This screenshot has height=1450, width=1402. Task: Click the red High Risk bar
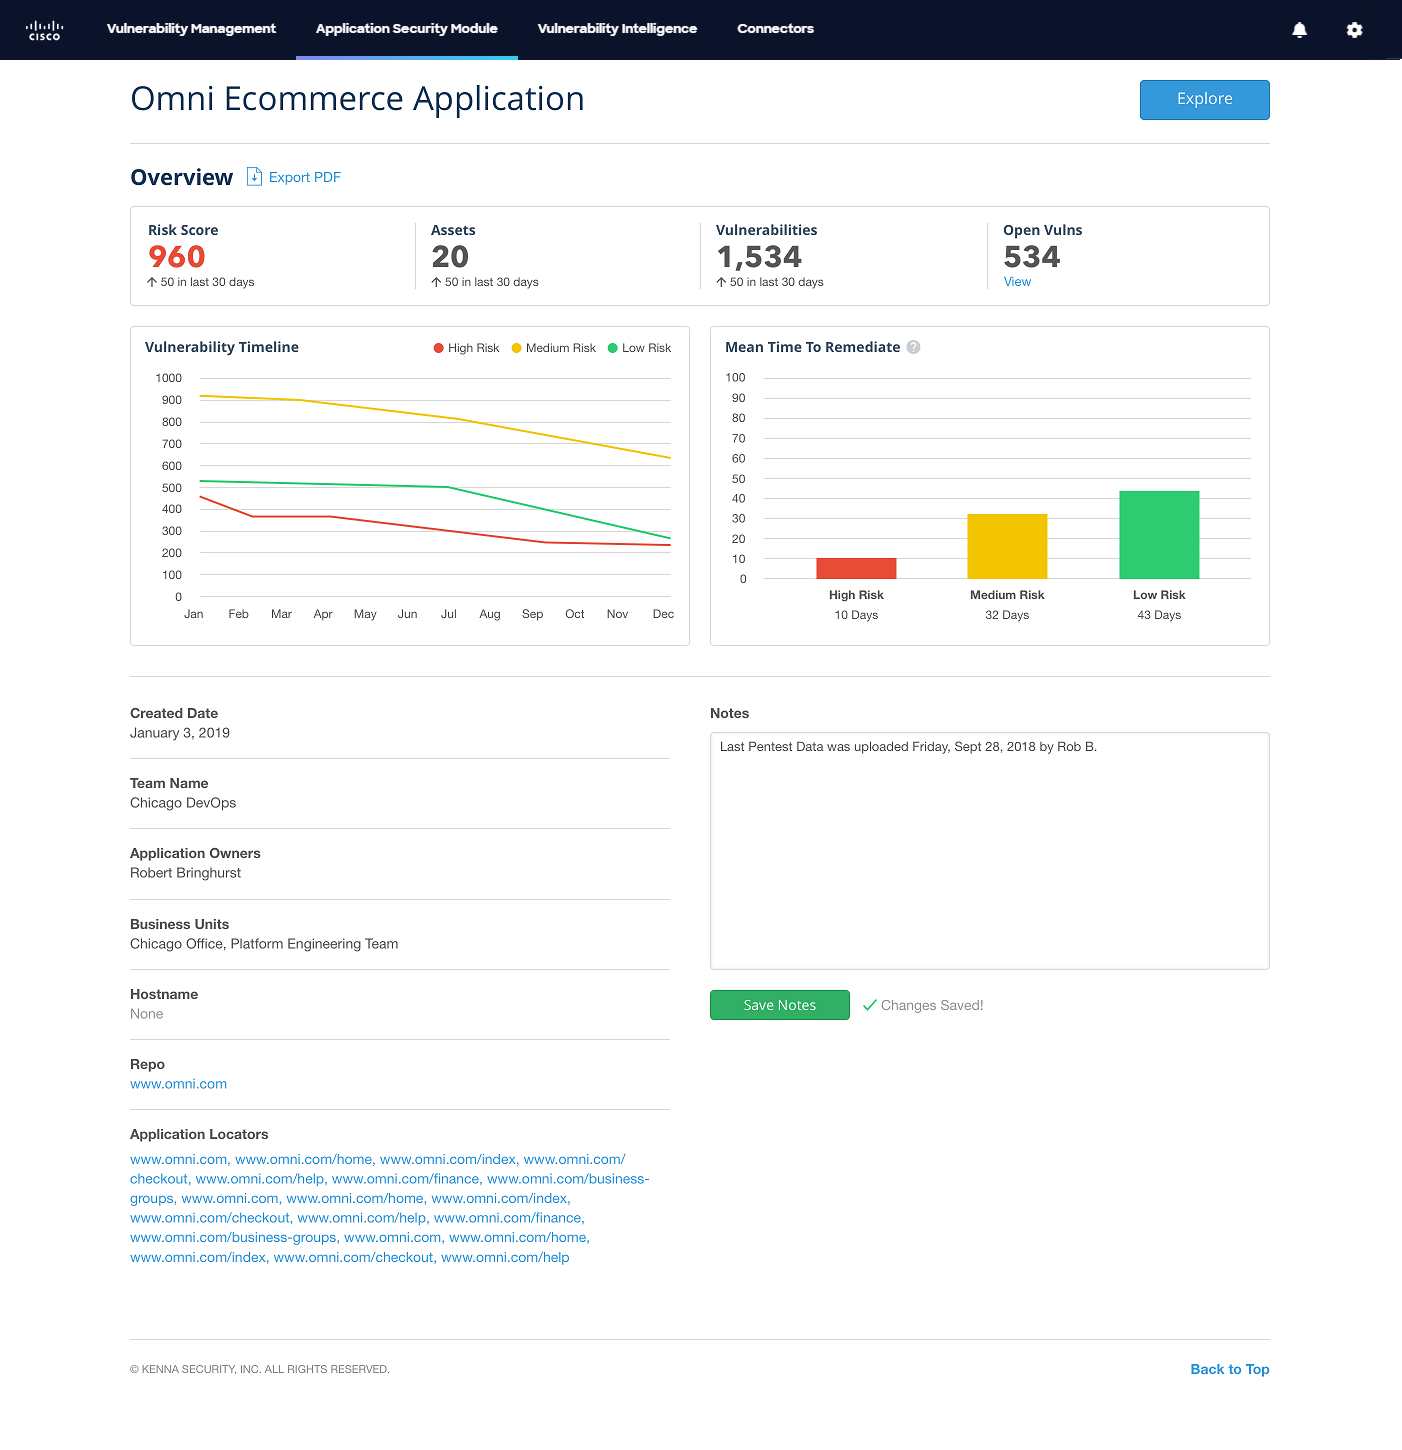pos(856,568)
